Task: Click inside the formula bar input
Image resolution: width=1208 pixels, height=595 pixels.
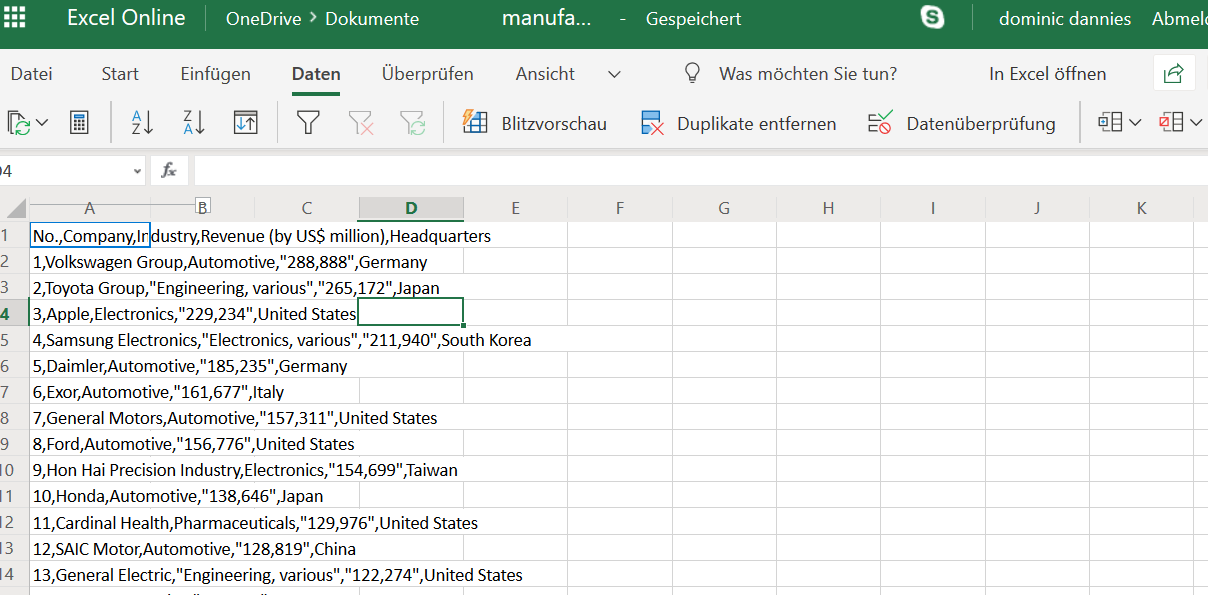Action: point(700,171)
